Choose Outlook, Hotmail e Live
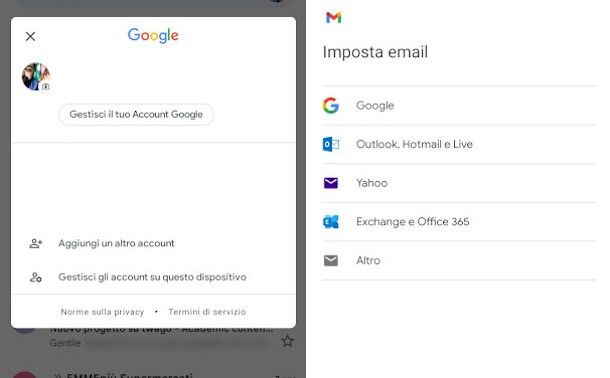Screen dimensions: 610x378 [459, 145]
